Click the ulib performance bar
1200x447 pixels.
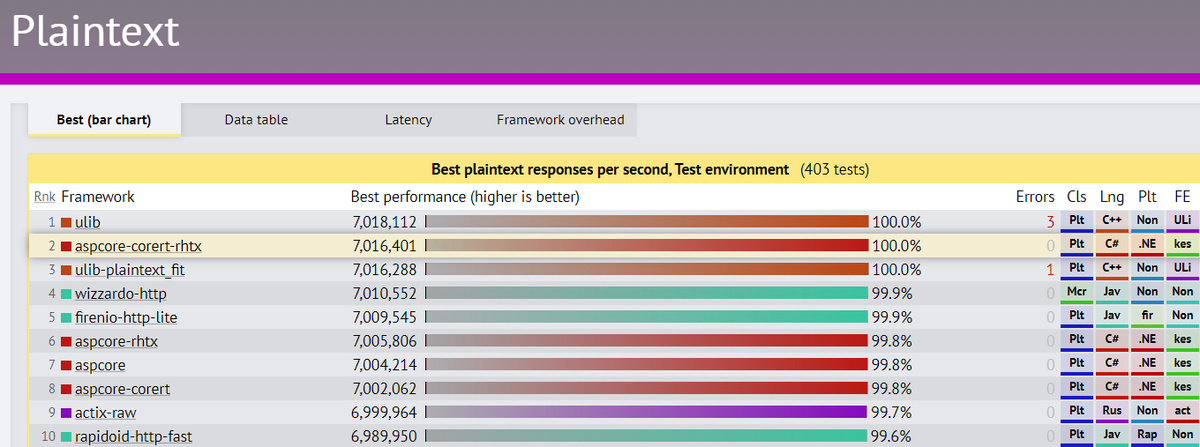click(647, 222)
